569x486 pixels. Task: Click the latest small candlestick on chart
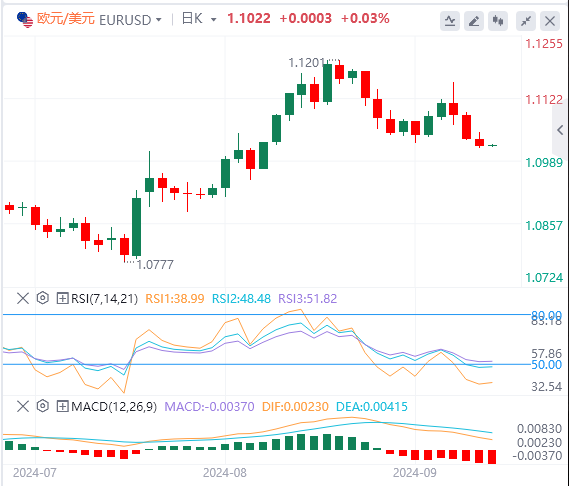pyautogui.click(x=492, y=145)
